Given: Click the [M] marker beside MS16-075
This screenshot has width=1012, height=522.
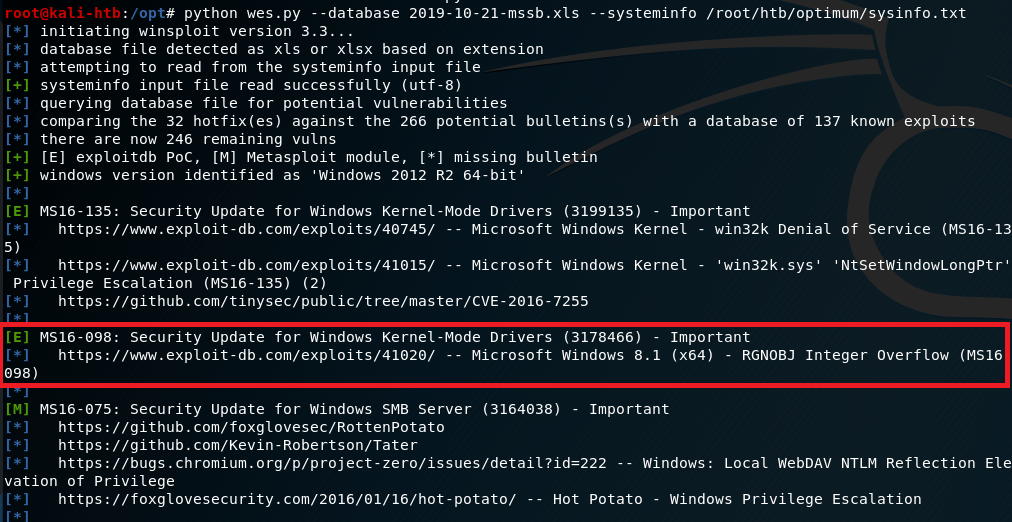Looking at the screenshot, I should point(17,409).
